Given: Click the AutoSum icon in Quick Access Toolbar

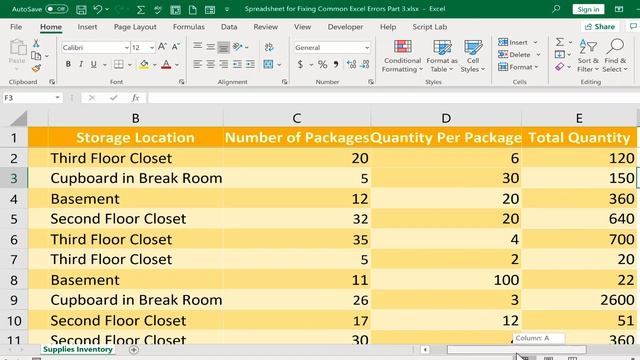Looking at the screenshot, I should click(x=141, y=9).
